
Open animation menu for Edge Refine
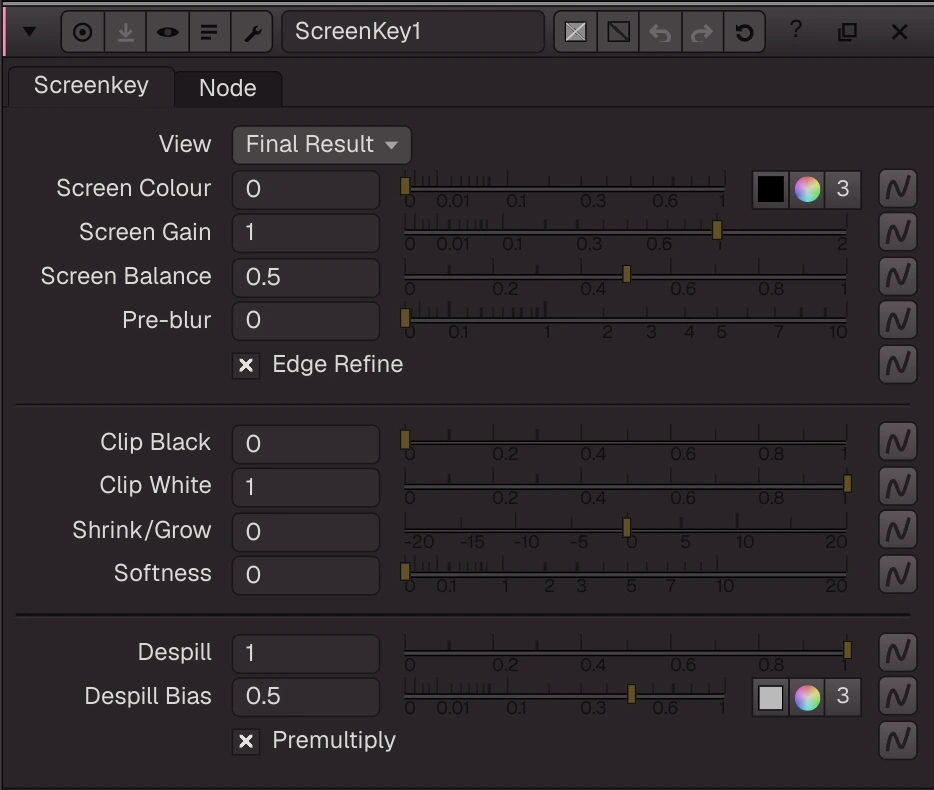(x=898, y=364)
